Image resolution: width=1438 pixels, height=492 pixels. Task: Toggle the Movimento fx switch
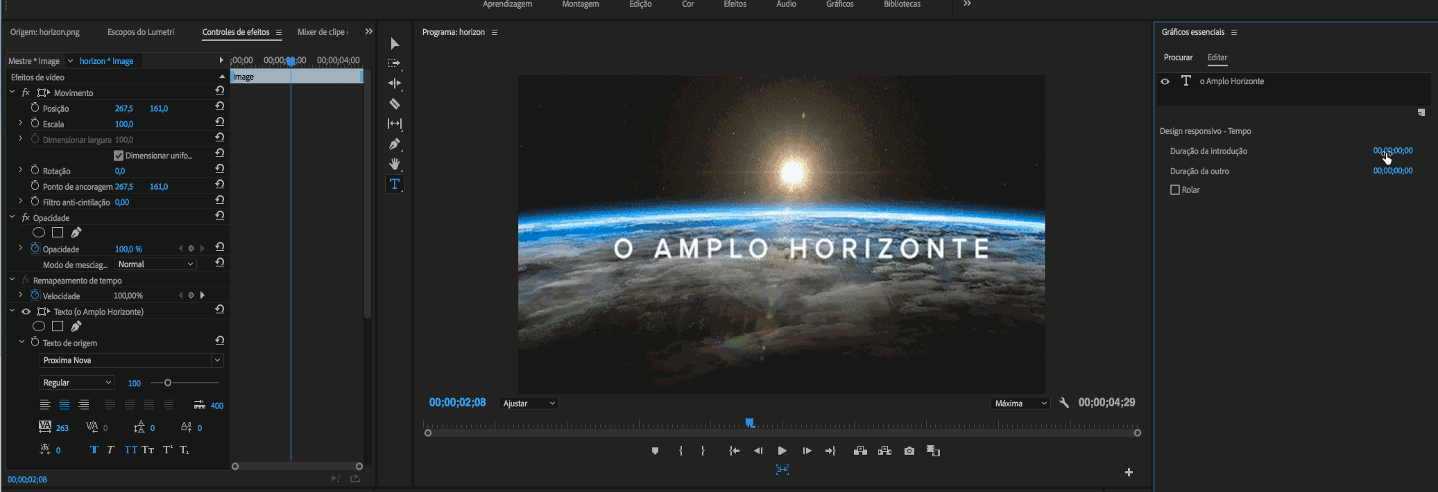pos(26,92)
